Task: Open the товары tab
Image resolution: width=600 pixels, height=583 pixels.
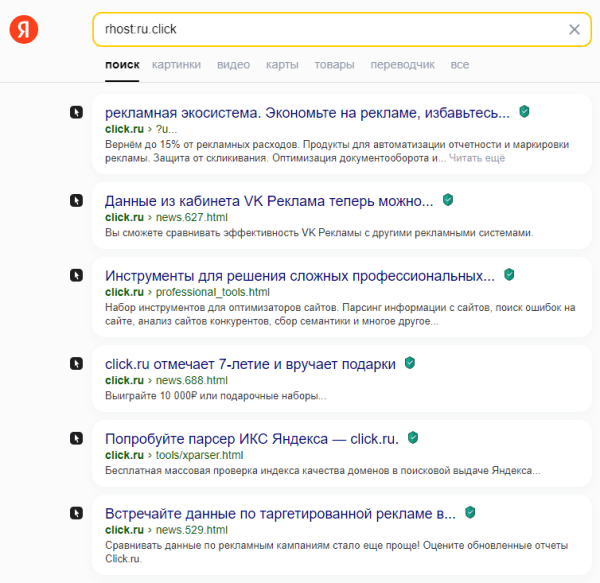Action: [x=334, y=65]
